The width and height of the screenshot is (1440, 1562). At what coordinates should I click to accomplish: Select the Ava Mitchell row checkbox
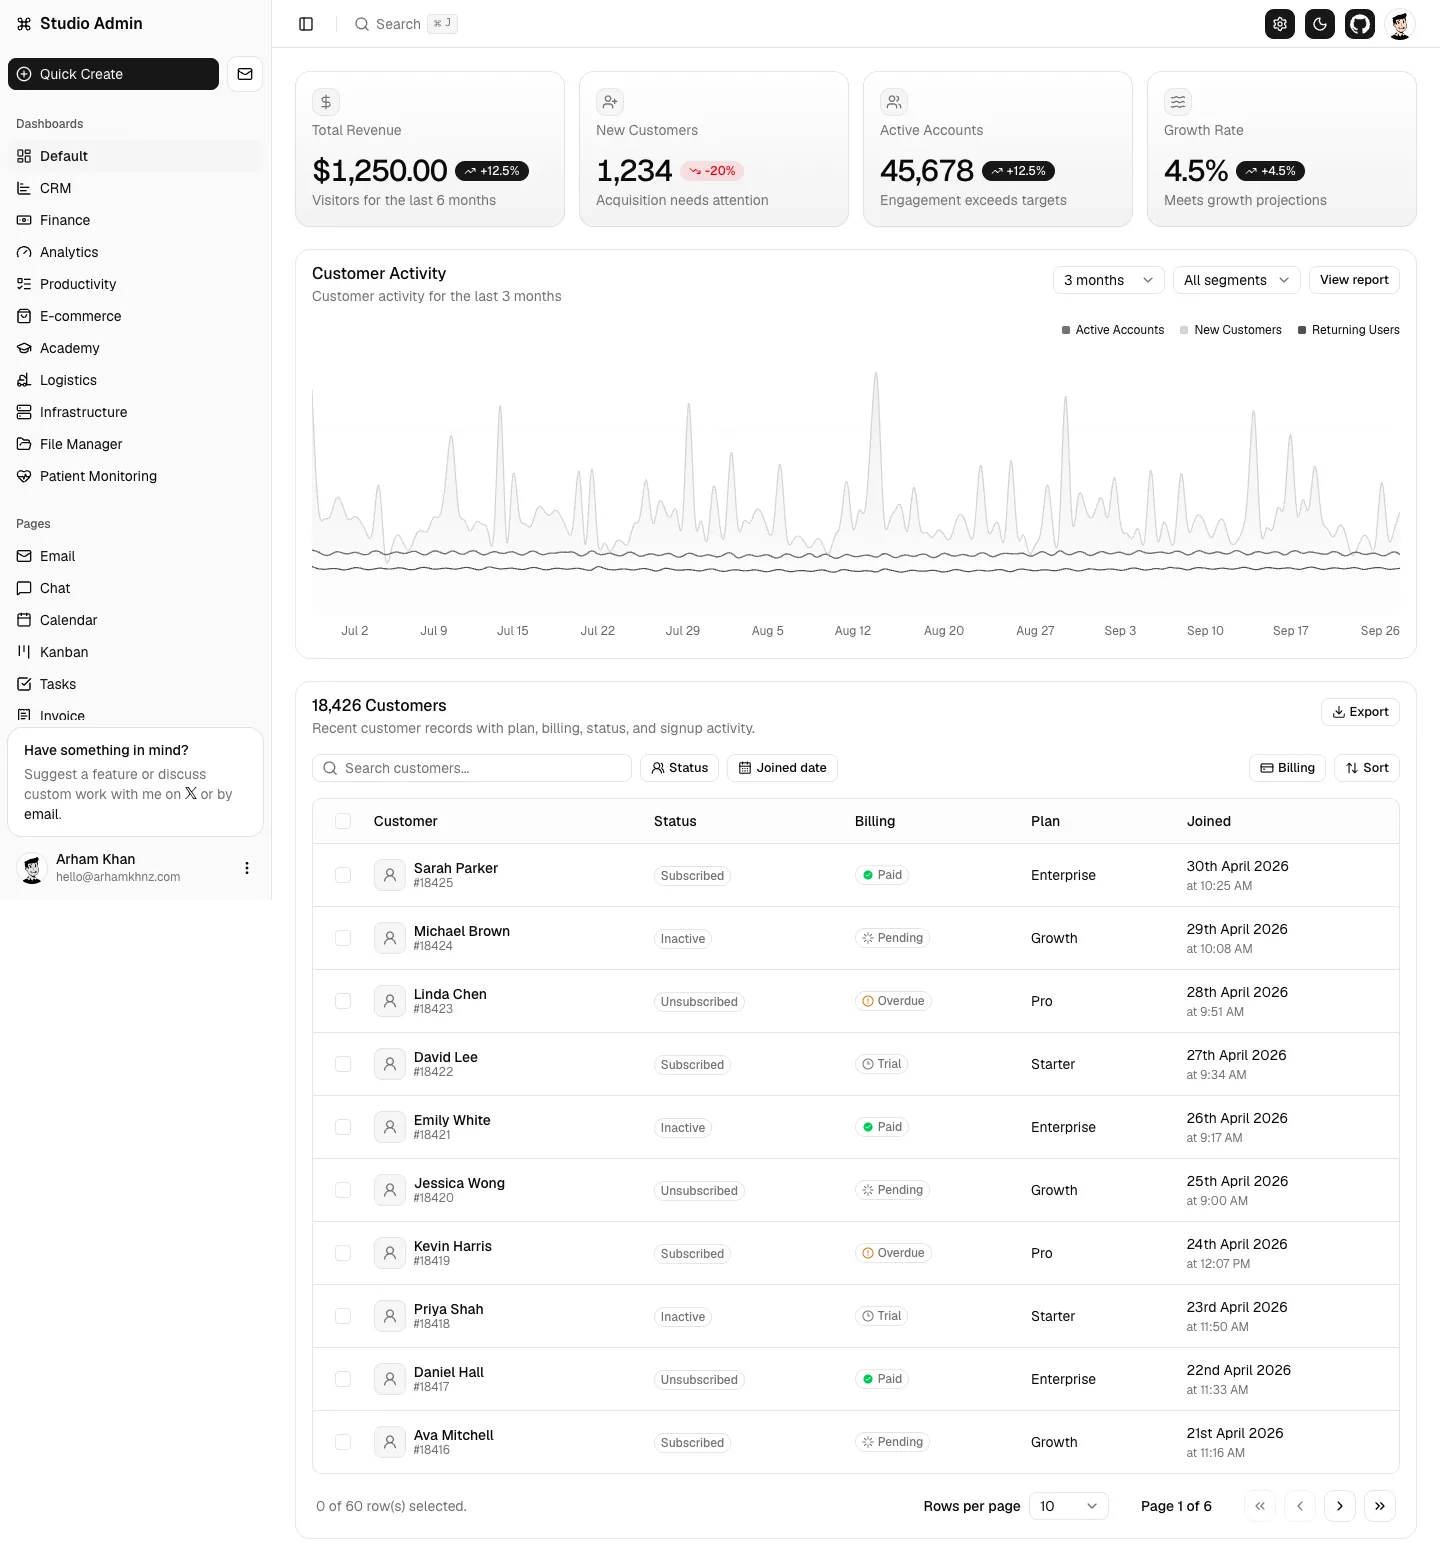[343, 1442]
